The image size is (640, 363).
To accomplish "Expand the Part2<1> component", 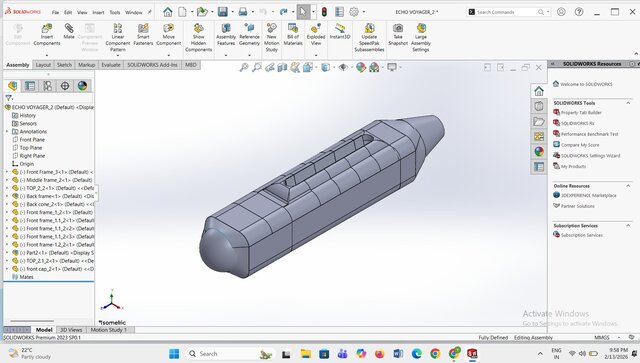I will tap(7, 253).
